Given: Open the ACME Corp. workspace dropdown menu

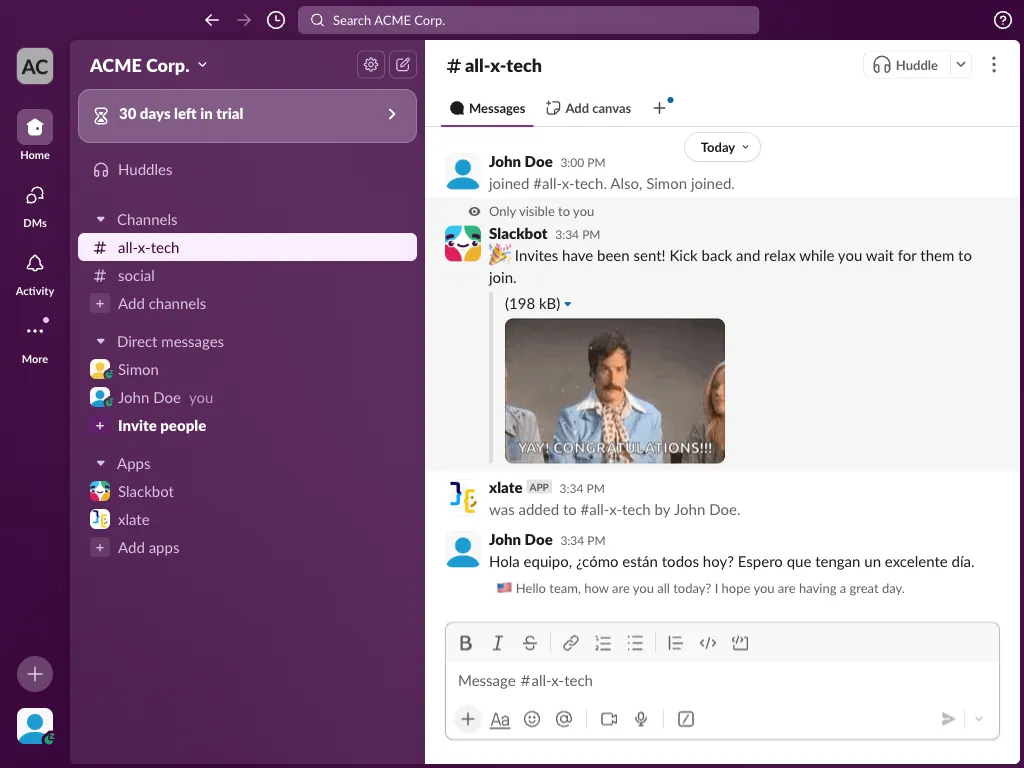Looking at the screenshot, I should click(x=149, y=65).
